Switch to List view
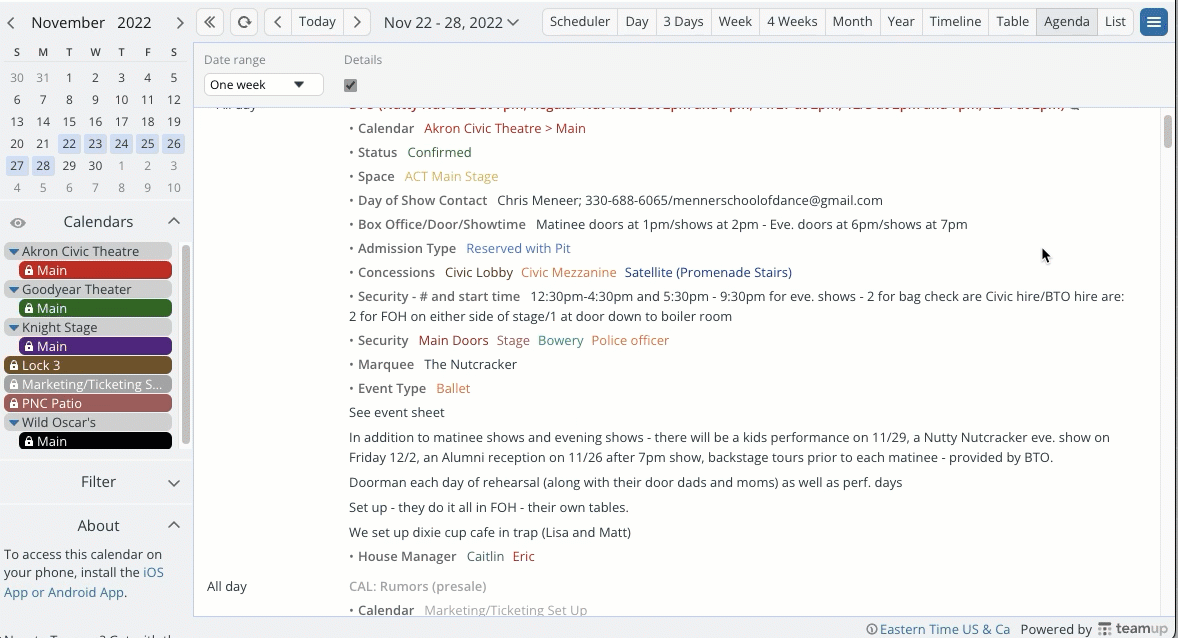 click(1116, 22)
